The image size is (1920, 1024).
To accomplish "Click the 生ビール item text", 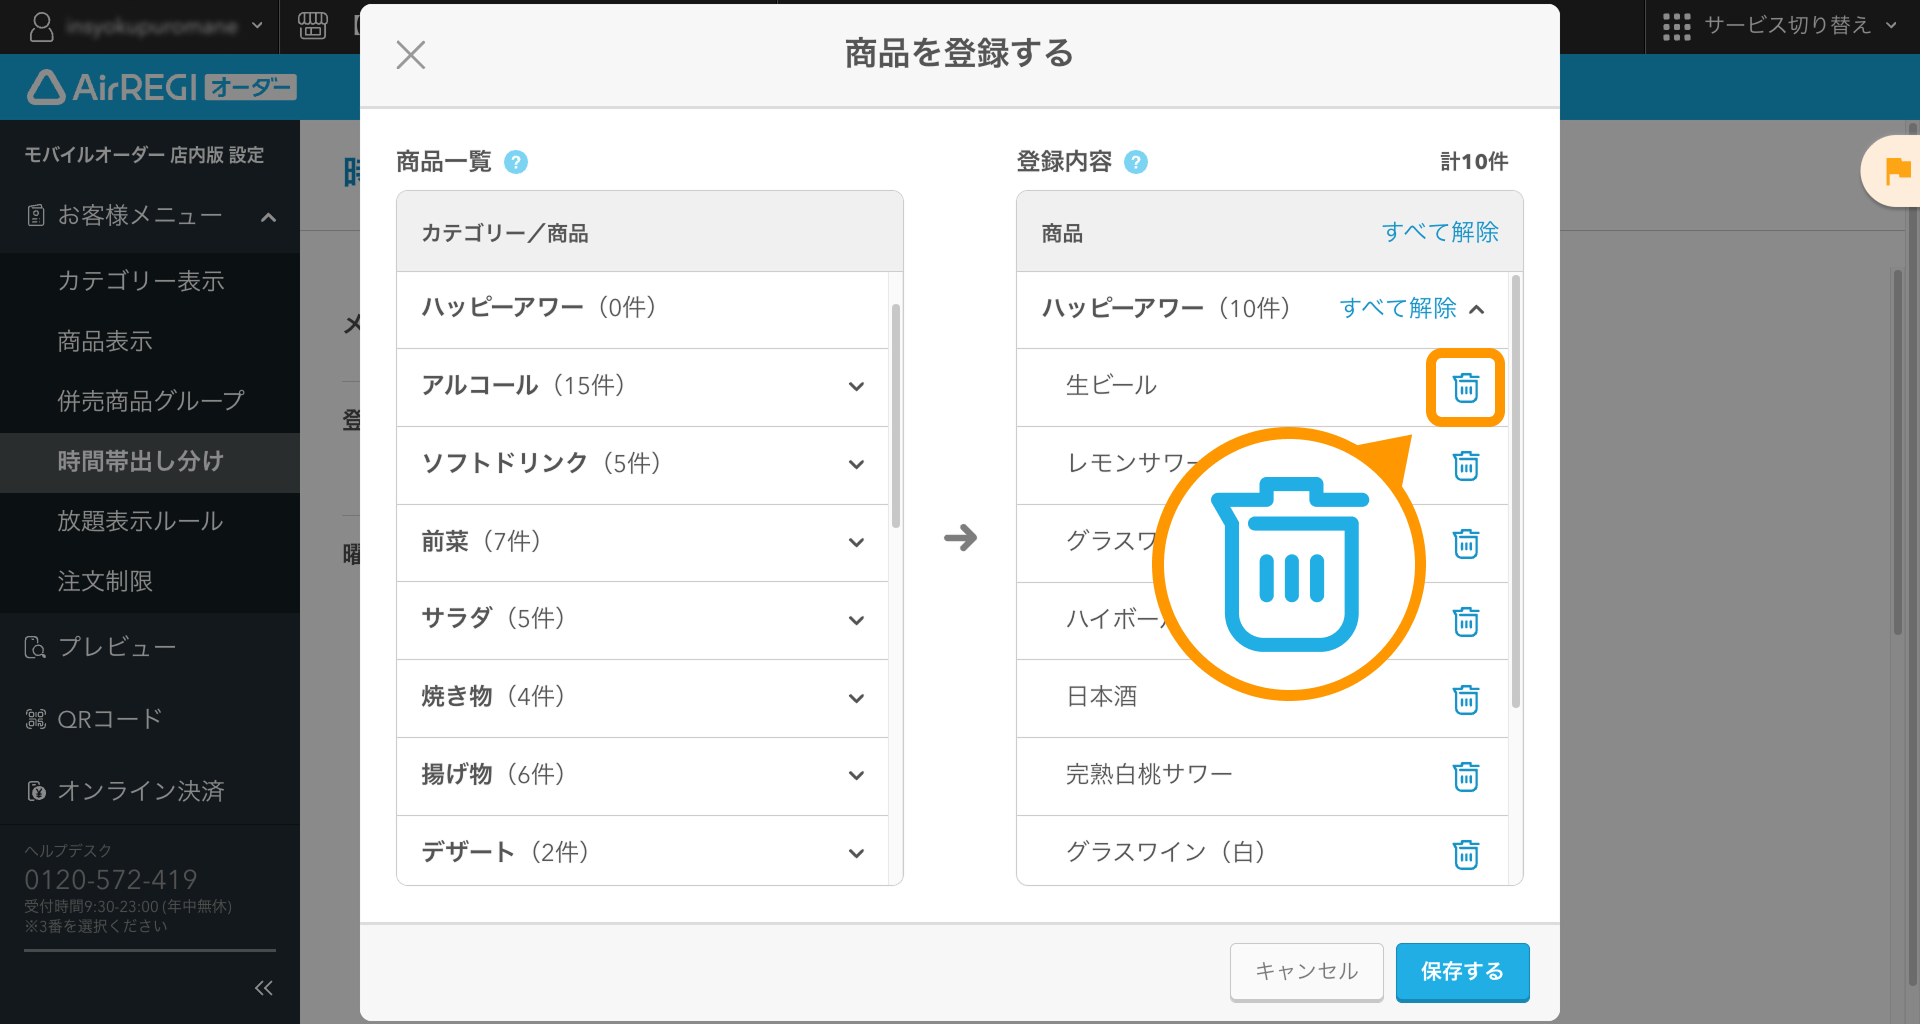I will pos(1111,385).
